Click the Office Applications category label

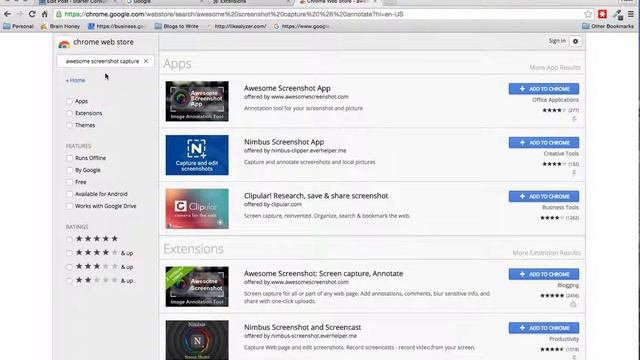pyautogui.click(x=555, y=100)
